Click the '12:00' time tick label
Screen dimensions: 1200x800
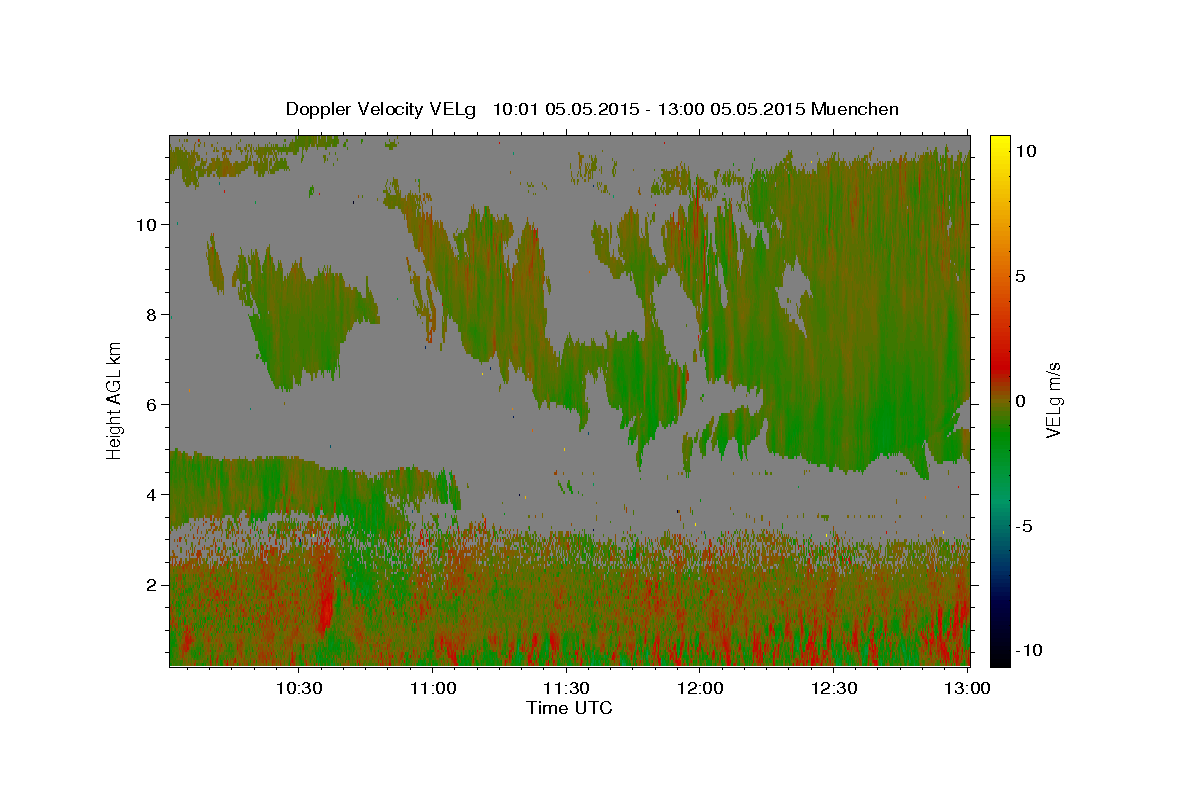point(701,688)
